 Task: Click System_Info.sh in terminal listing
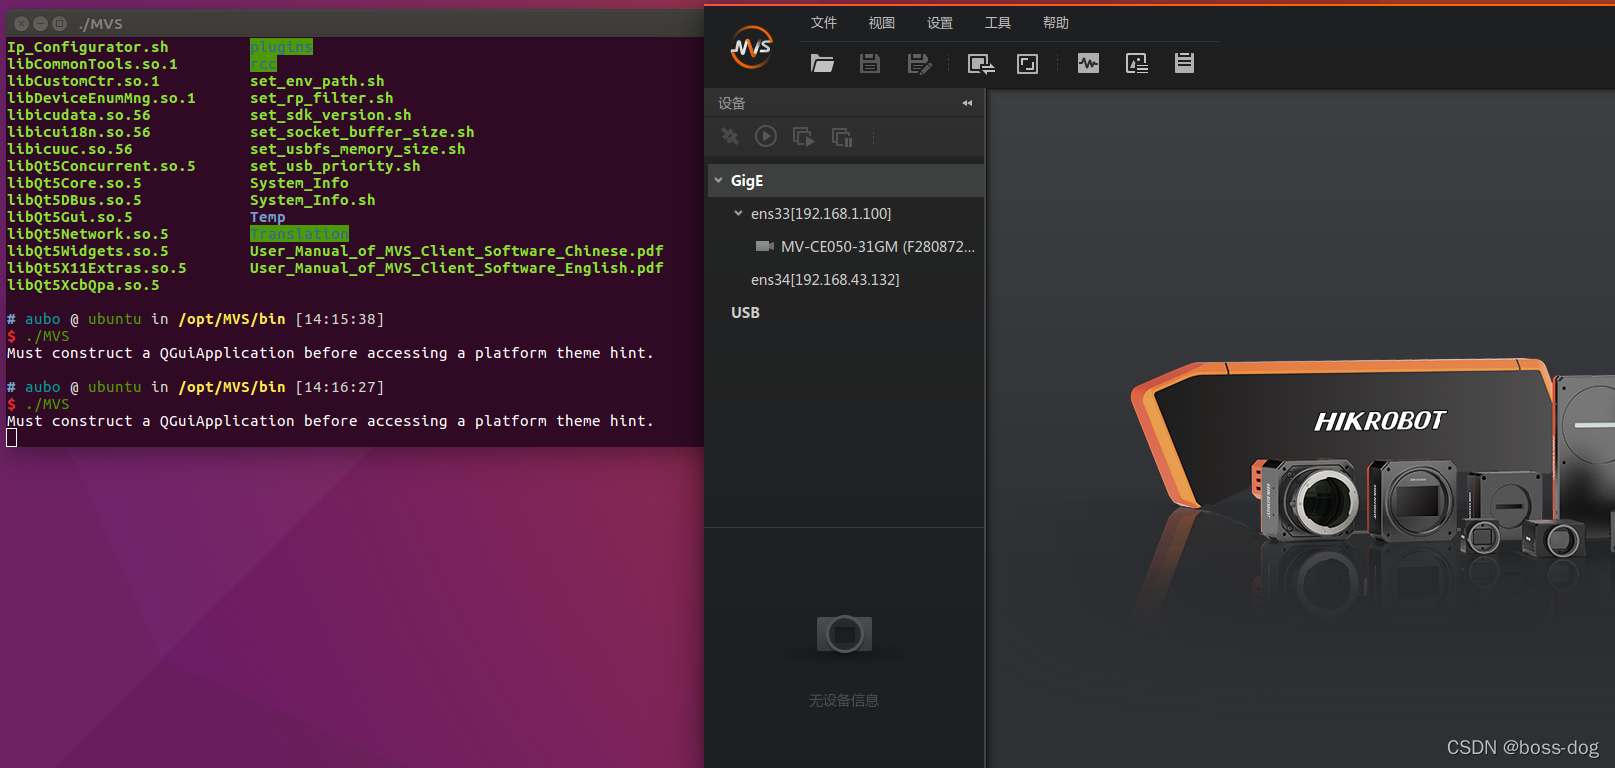pos(313,200)
